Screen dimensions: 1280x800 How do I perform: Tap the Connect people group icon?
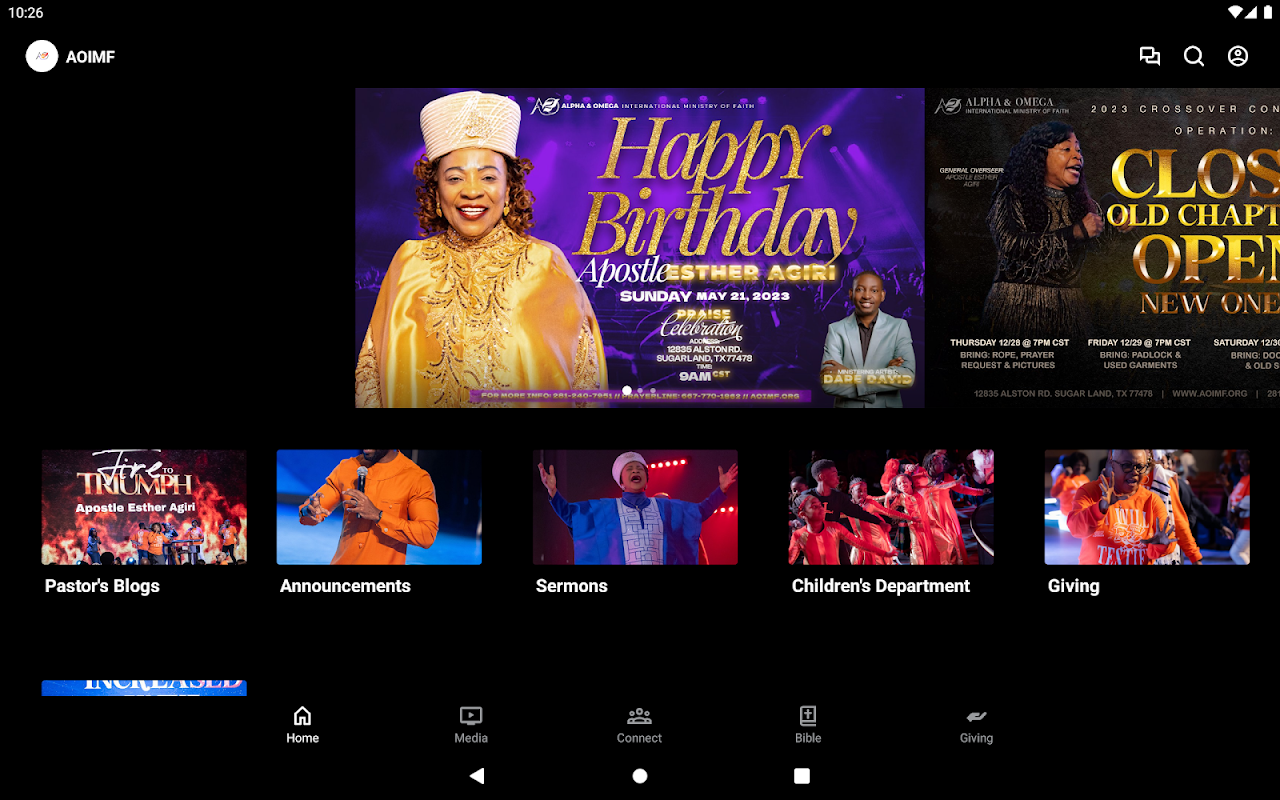tap(639, 716)
